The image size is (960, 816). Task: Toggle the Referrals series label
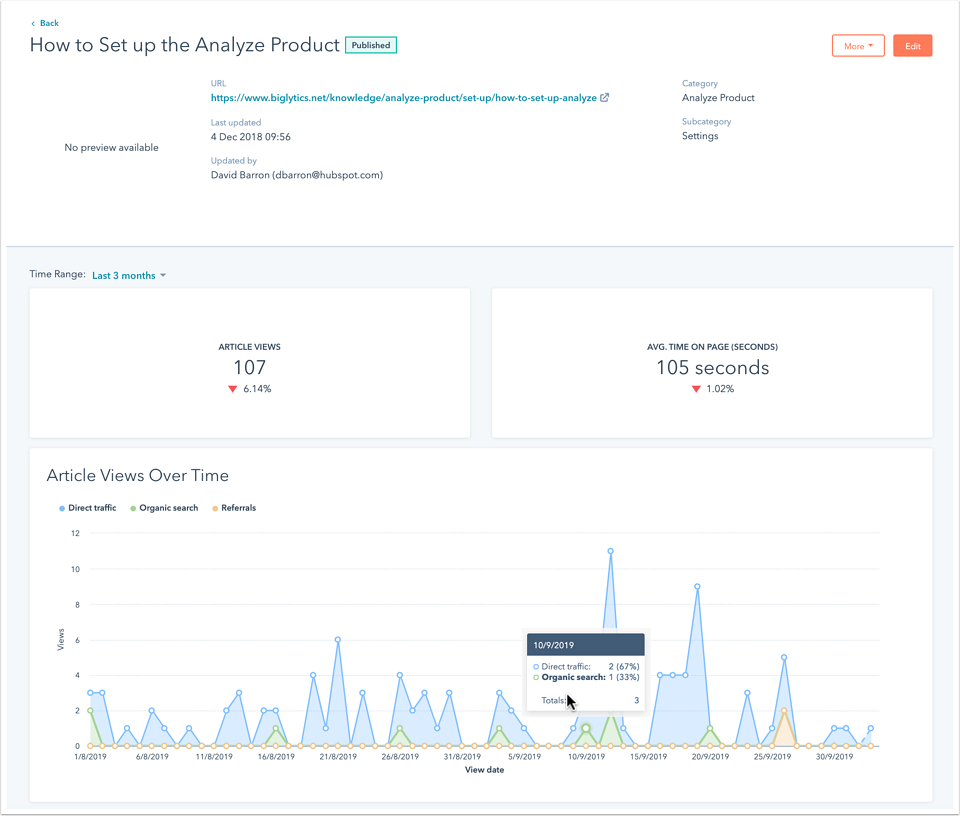click(238, 508)
